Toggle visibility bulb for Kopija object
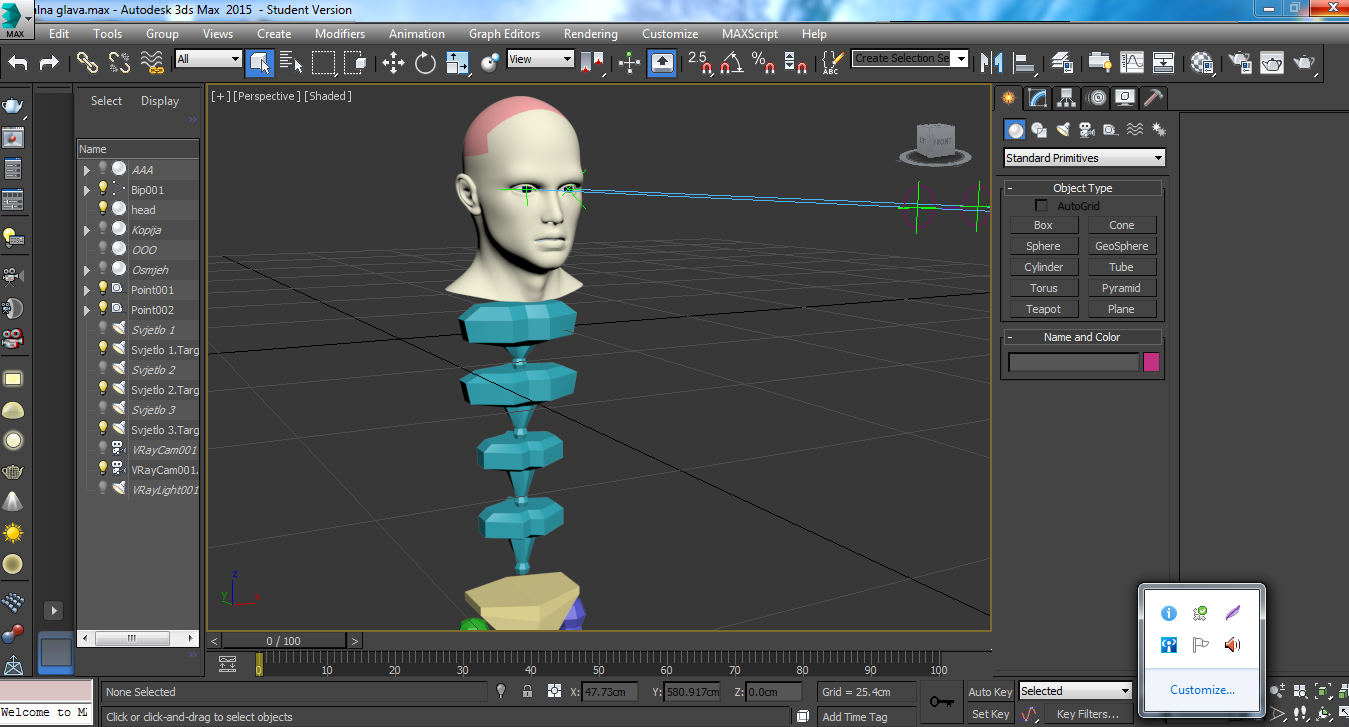The image size is (1349, 727). [x=102, y=229]
